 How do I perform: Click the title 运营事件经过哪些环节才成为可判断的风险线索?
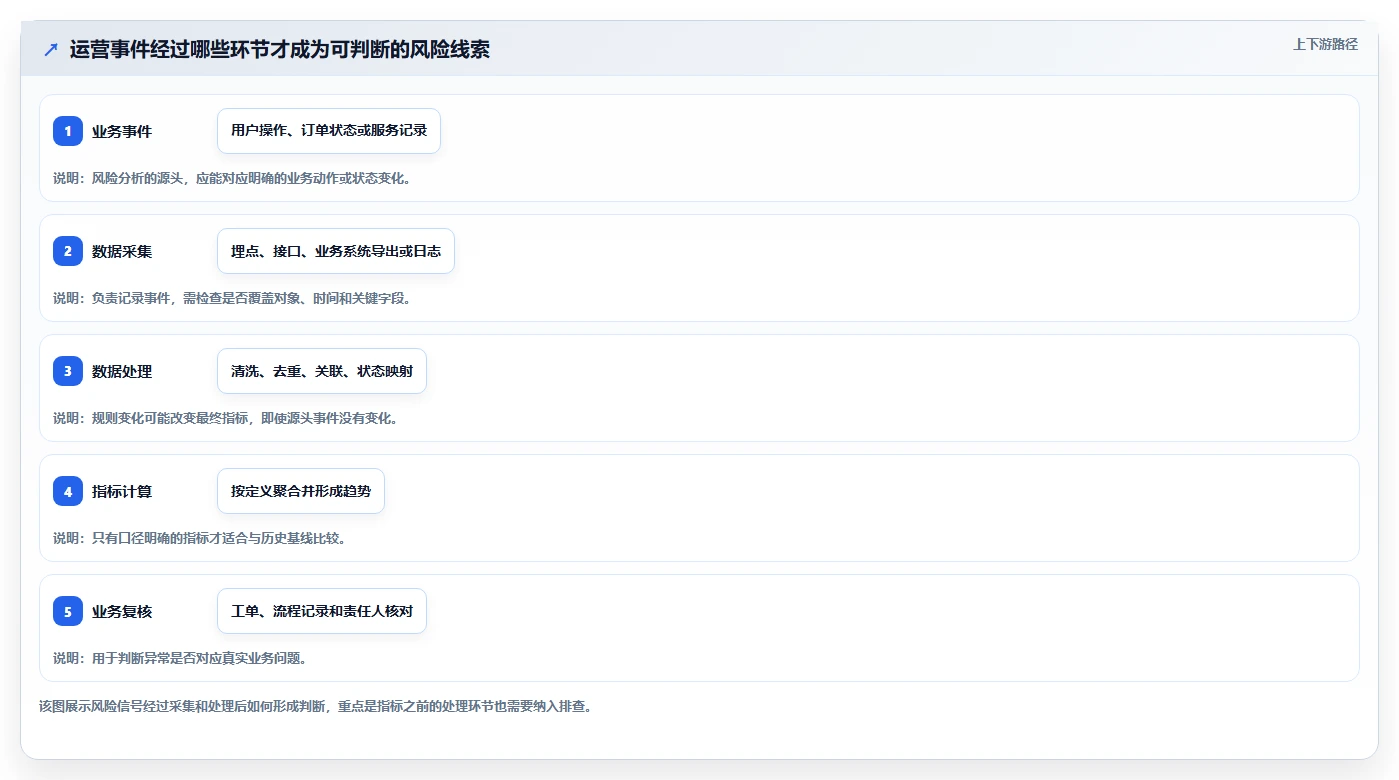[x=280, y=50]
